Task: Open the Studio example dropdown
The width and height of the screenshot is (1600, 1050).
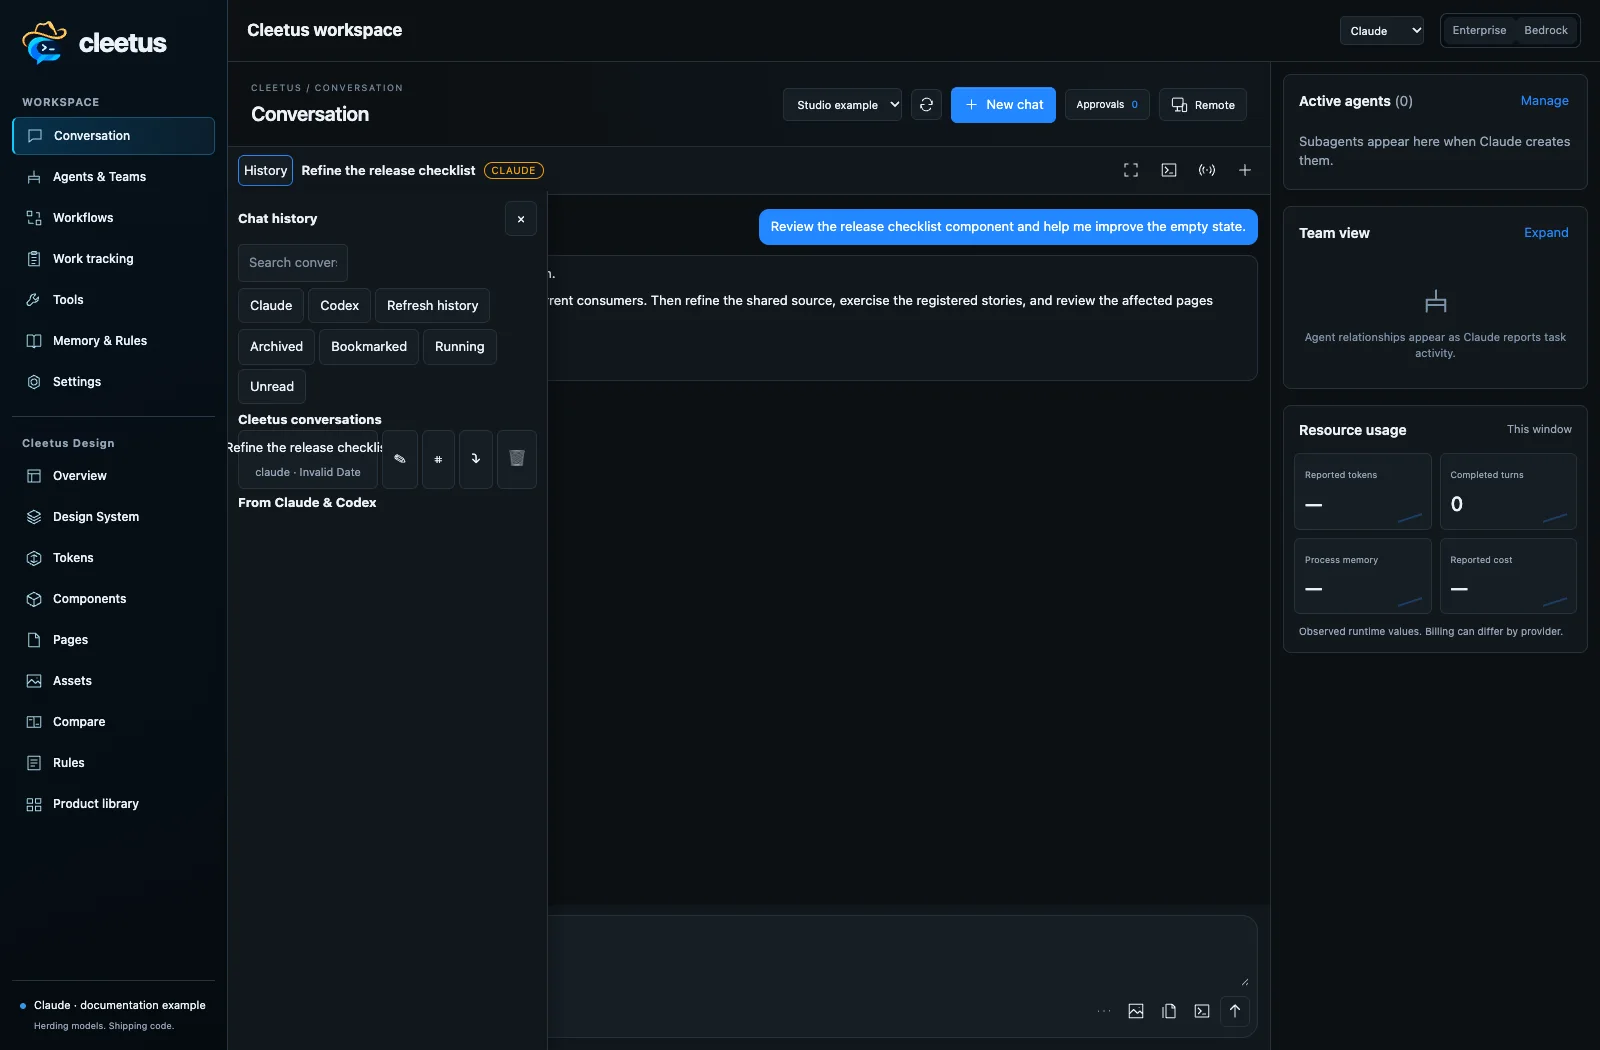Action: 842,105
